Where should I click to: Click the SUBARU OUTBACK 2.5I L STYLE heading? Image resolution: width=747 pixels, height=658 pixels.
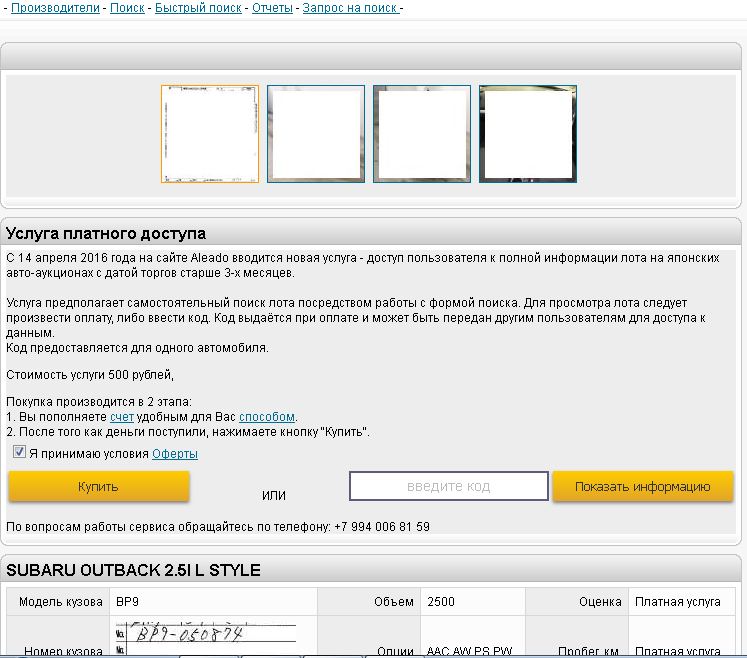133,570
